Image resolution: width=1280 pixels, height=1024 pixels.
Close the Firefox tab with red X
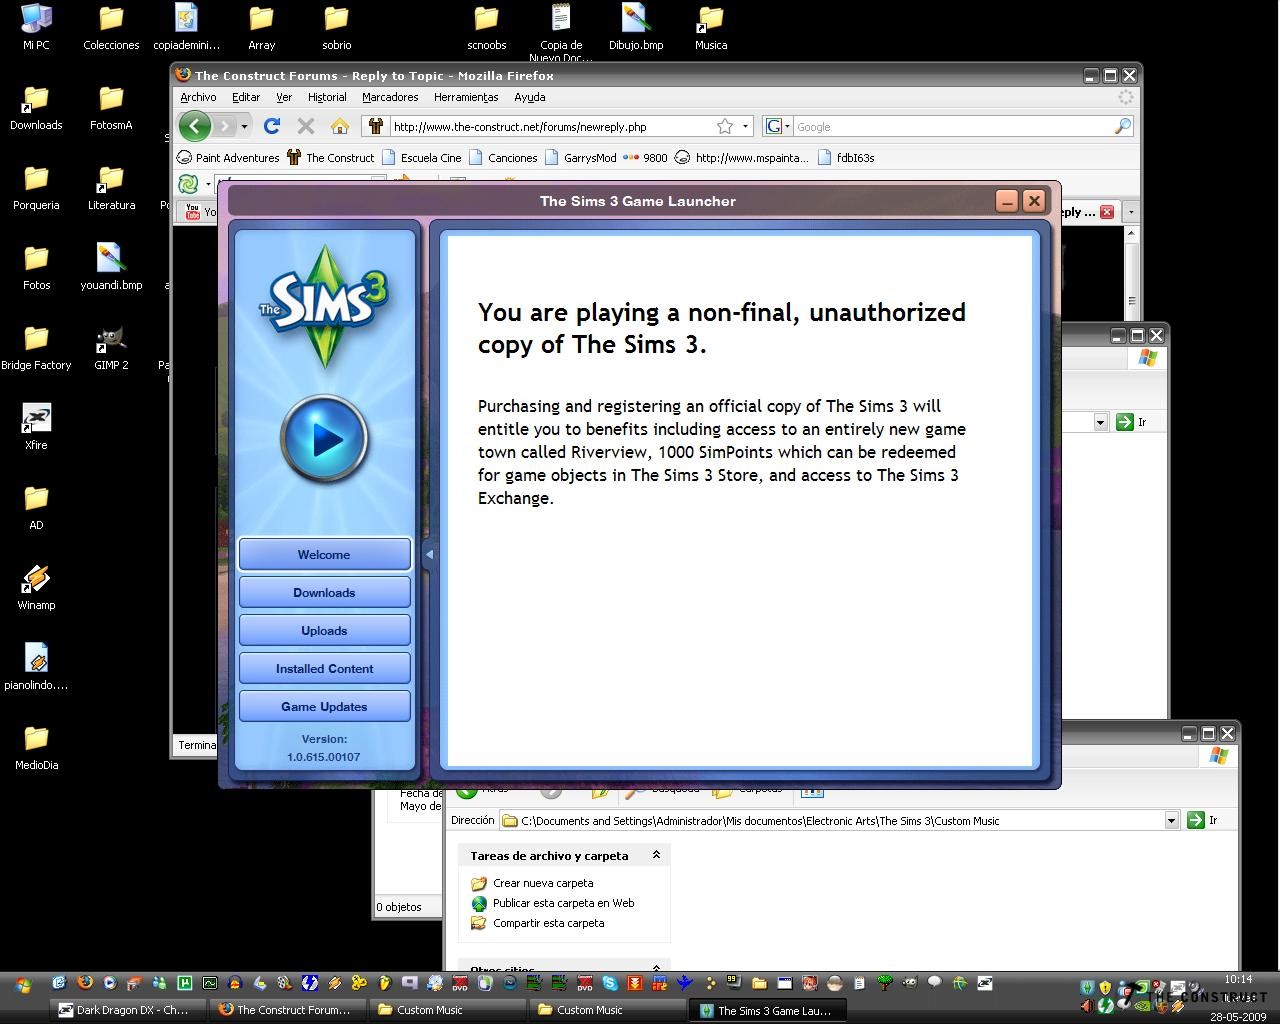(x=1107, y=212)
